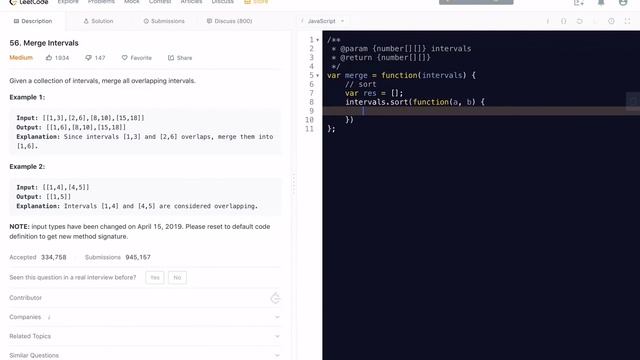Click the problem title '56. Merge Intervals'
Image resolution: width=640 pixels, height=360 pixels.
pos(44,43)
